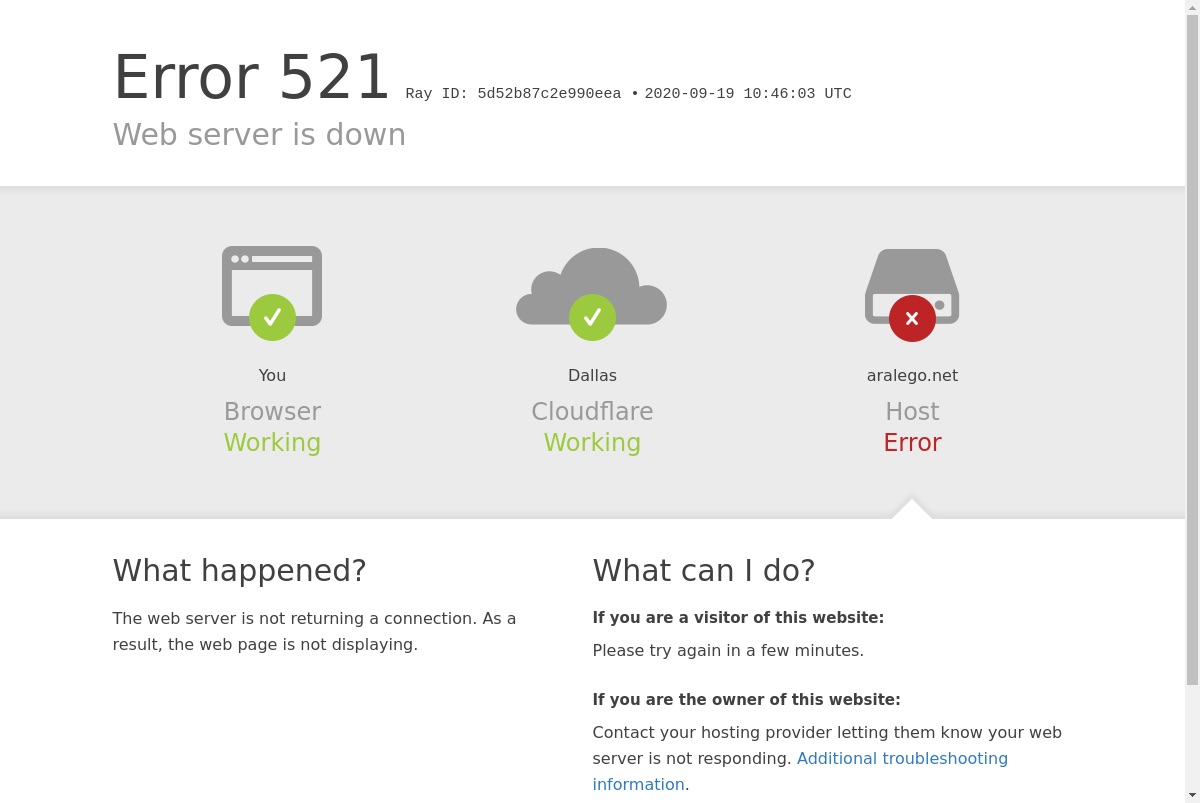Click the 'Working' status under Cloudflare

(592, 442)
